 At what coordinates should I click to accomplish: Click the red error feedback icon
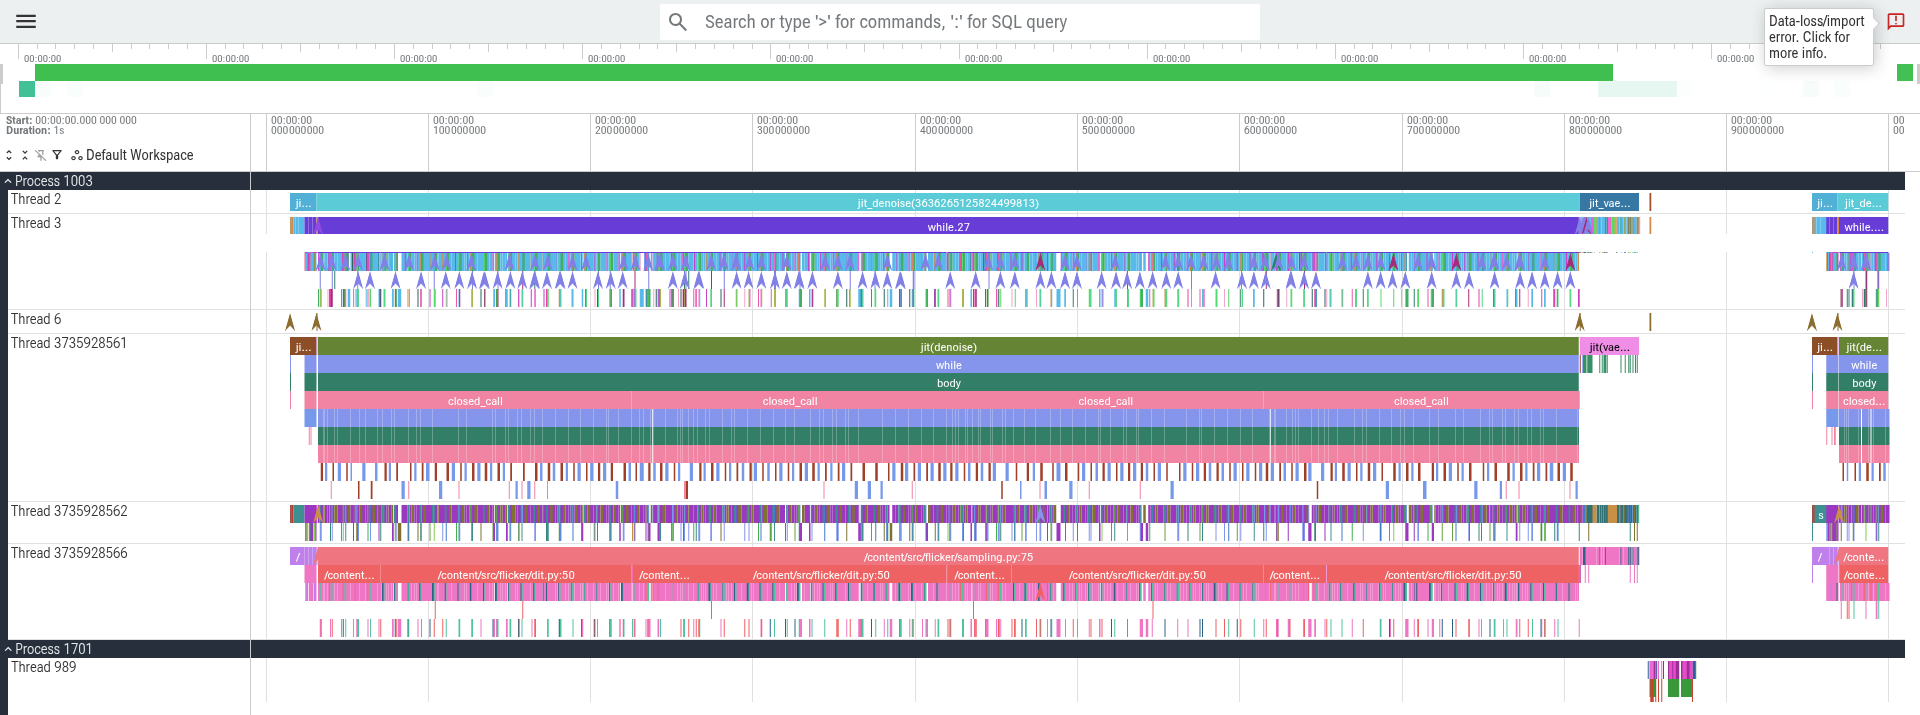[1896, 21]
